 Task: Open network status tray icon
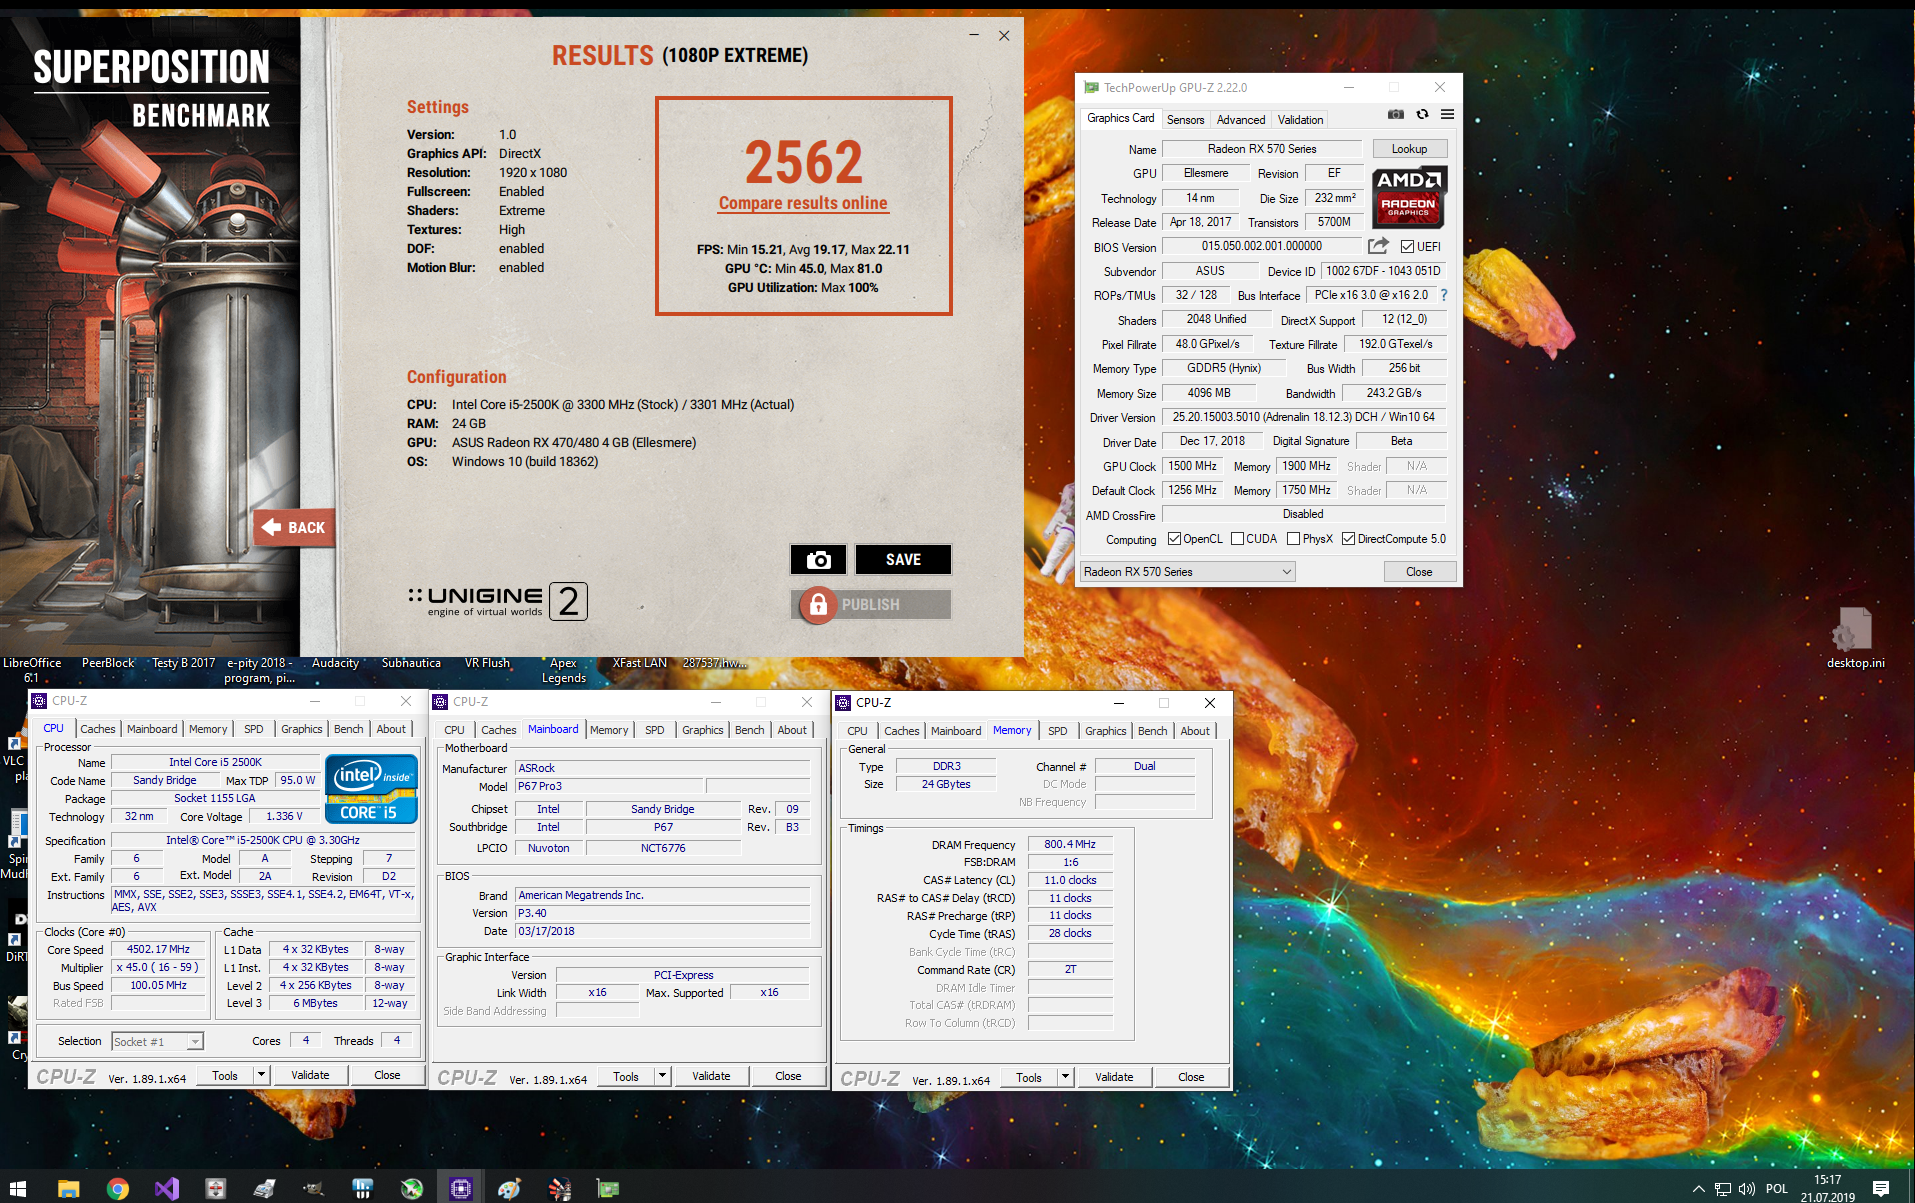pos(1723,1189)
